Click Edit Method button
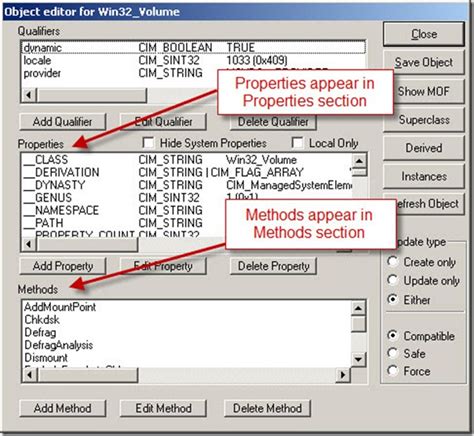Image resolution: width=474 pixels, height=436 pixels. (x=163, y=408)
